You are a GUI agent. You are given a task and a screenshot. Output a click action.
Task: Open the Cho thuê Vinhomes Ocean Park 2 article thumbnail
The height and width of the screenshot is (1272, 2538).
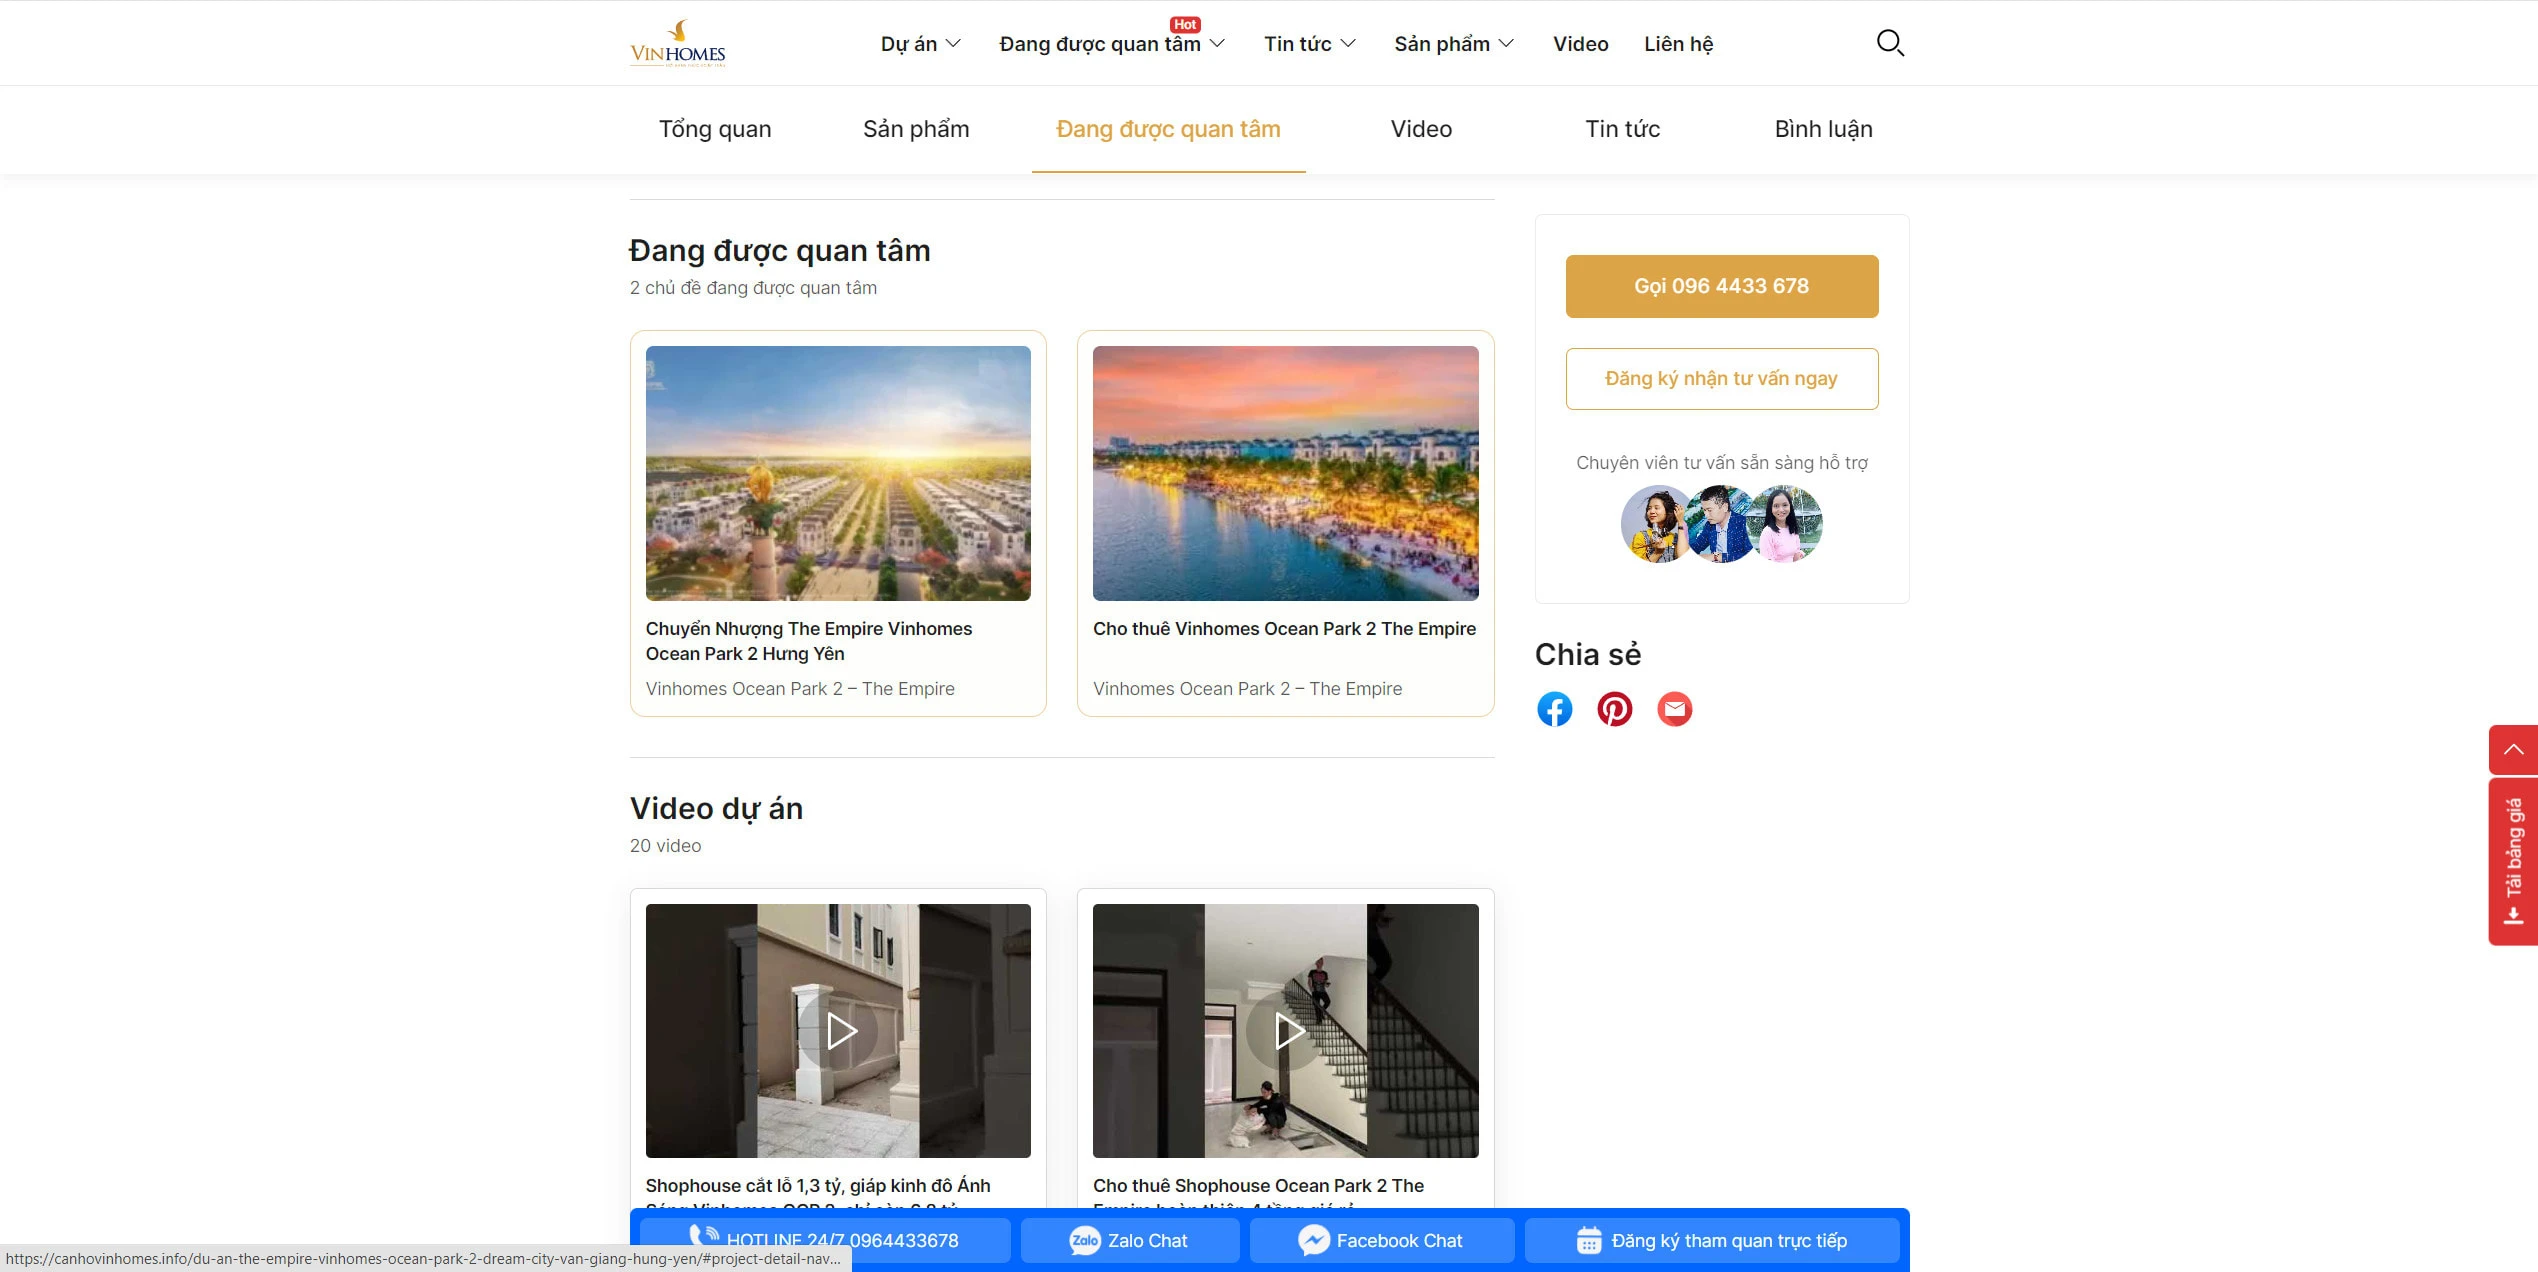point(1284,473)
